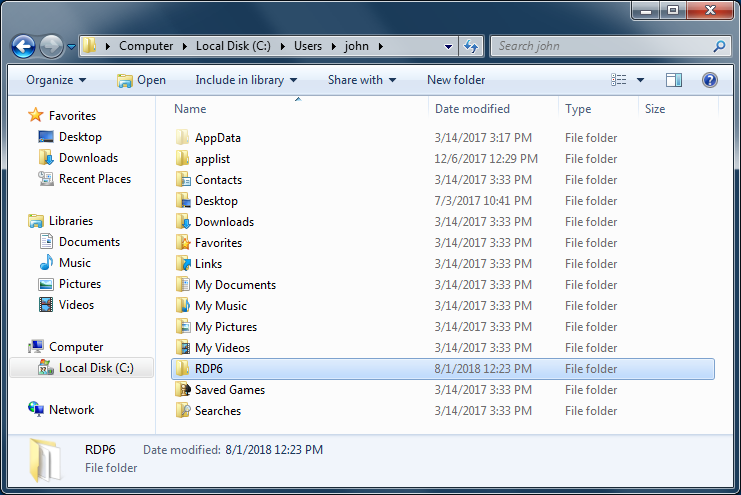The image size is (741, 495).
Task: Click the search magnifier icon
Action: pyautogui.click(x=718, y=46)
